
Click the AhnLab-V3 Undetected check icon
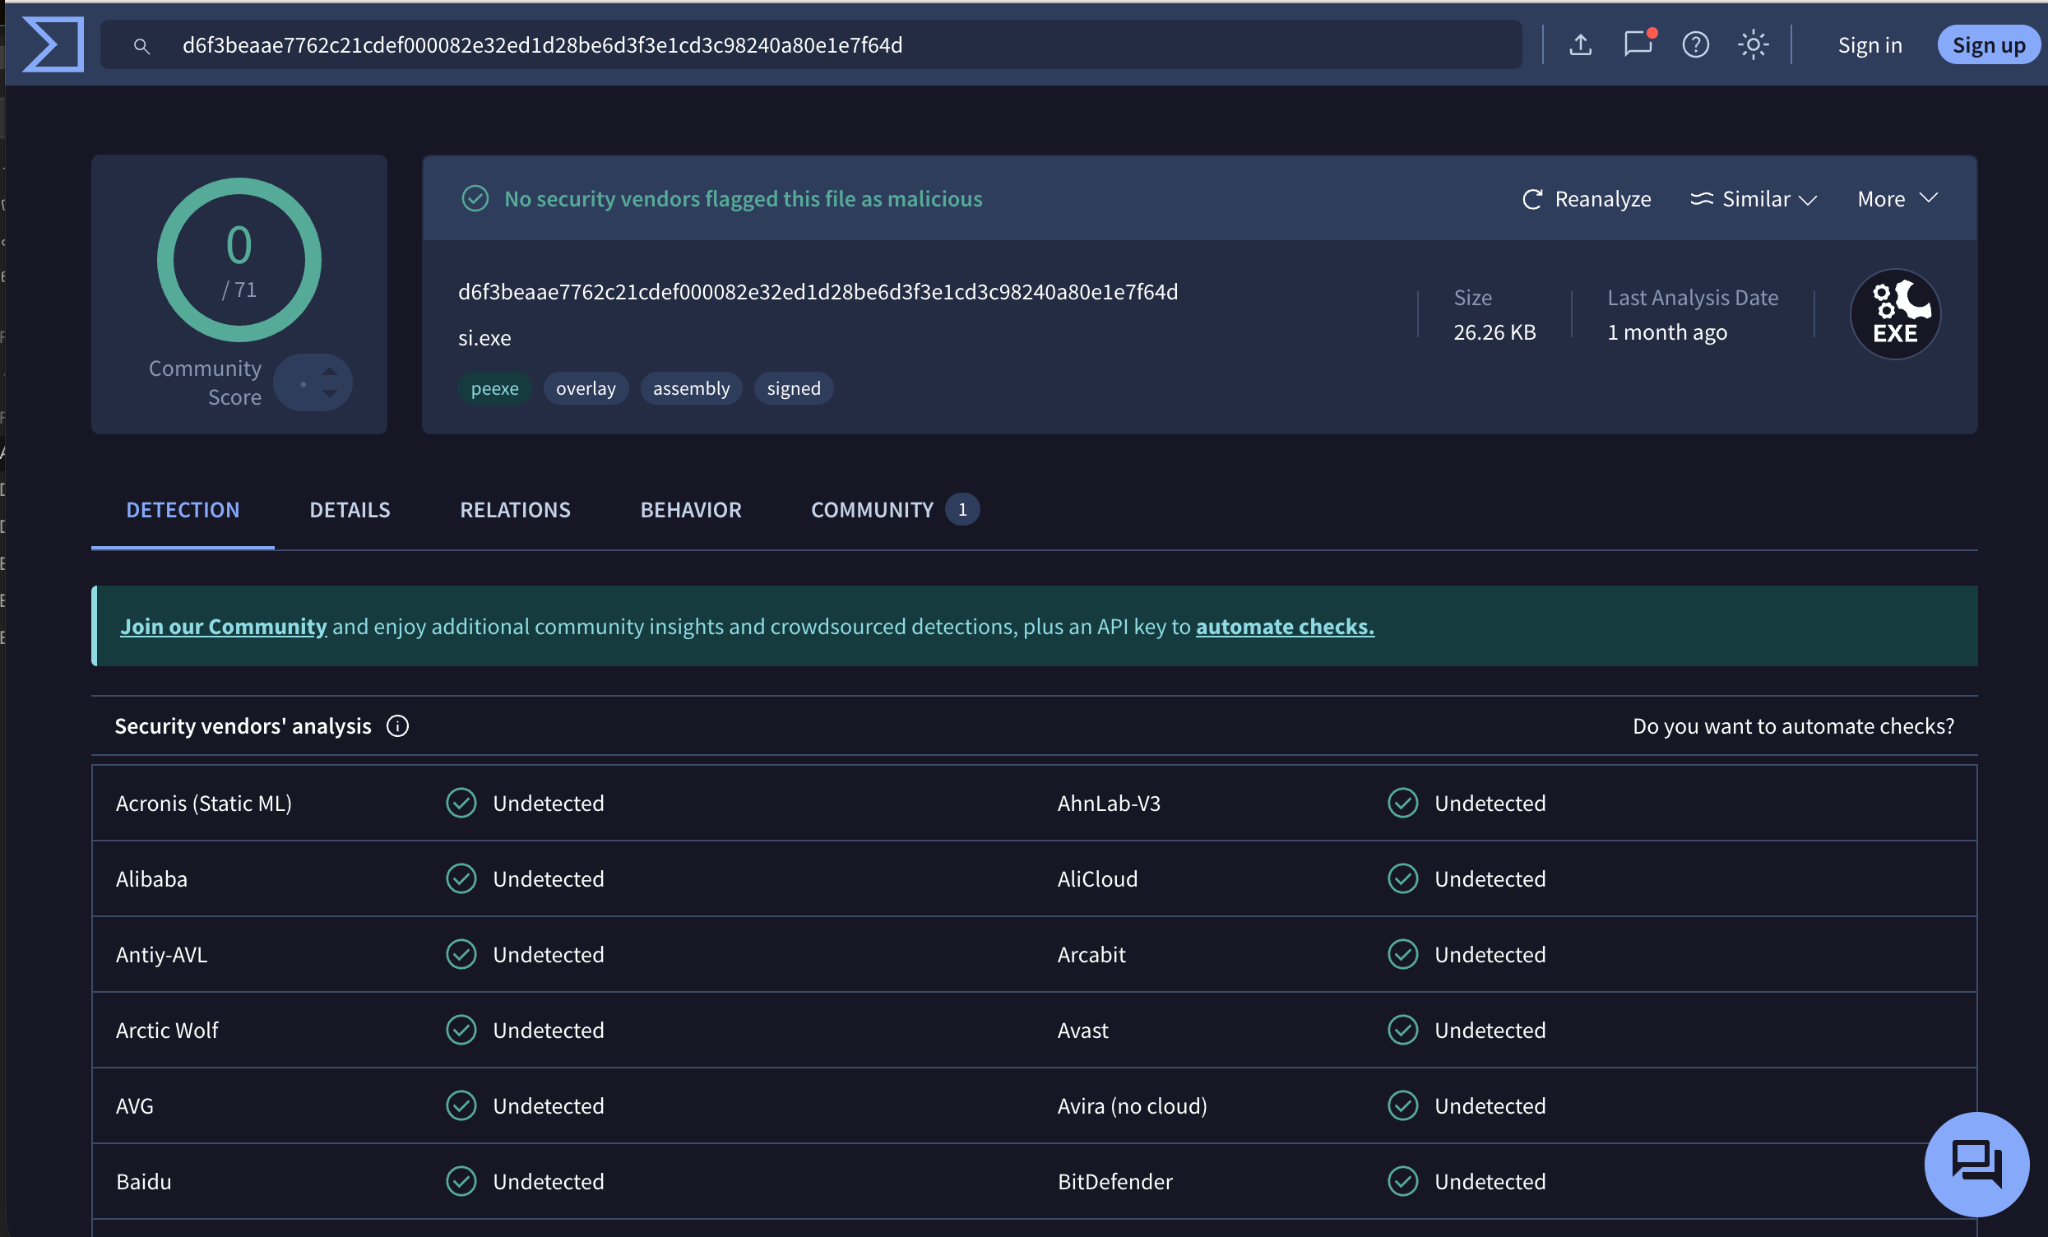coord(1403,803)
